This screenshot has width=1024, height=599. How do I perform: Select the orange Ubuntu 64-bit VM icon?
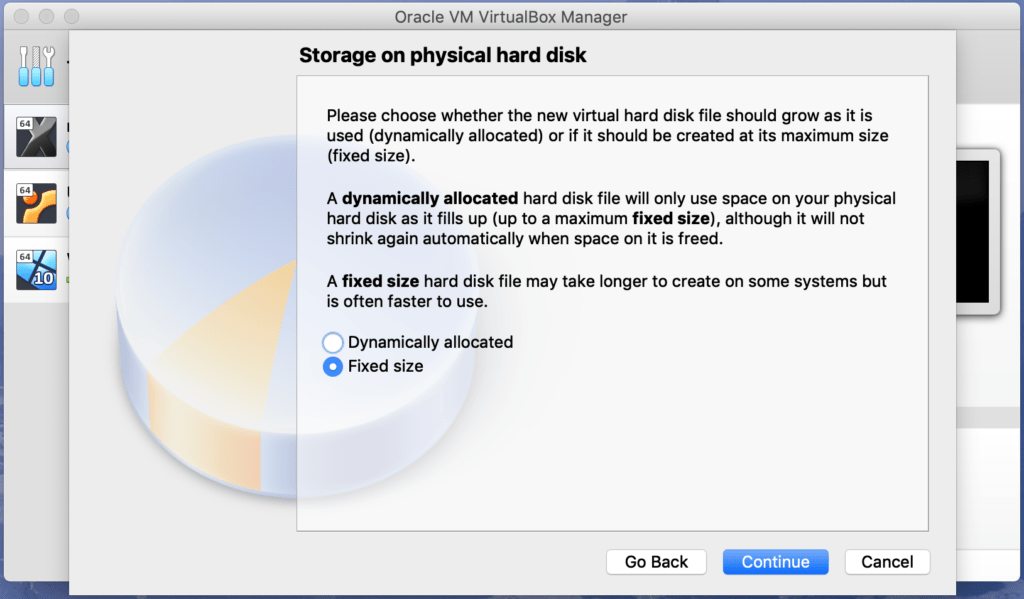pyautogui.click(x=37, y=204)
